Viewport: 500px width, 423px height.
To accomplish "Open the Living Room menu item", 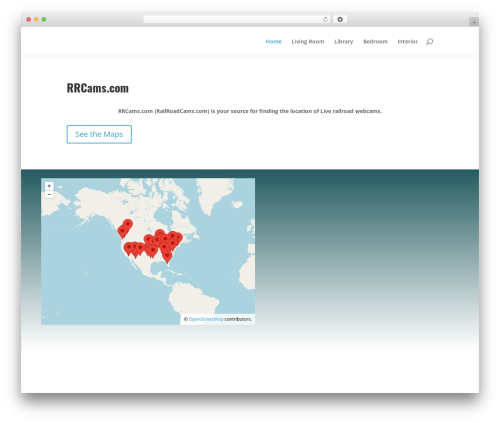I will 308,41.
